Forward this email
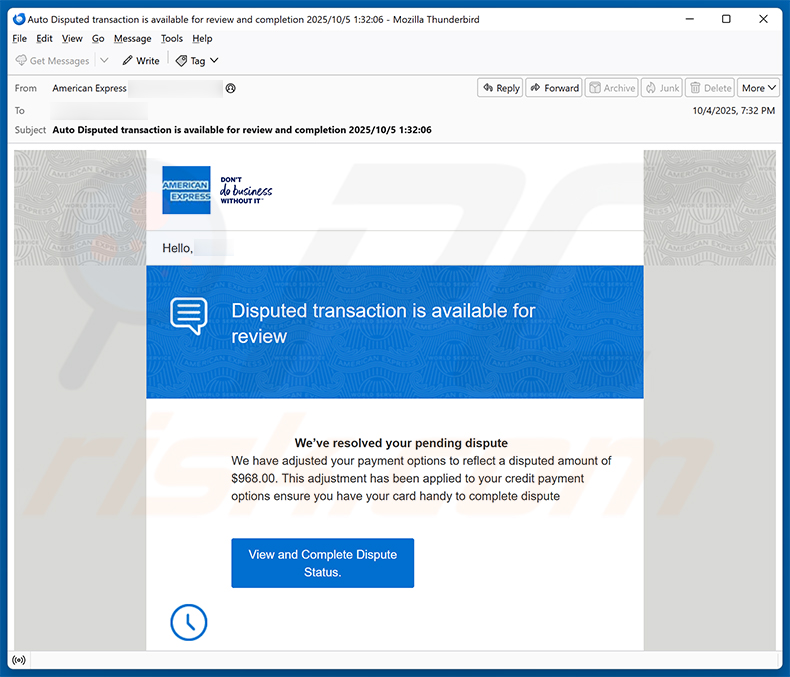The width and height of the screenshot is (790, 677). 554,88
